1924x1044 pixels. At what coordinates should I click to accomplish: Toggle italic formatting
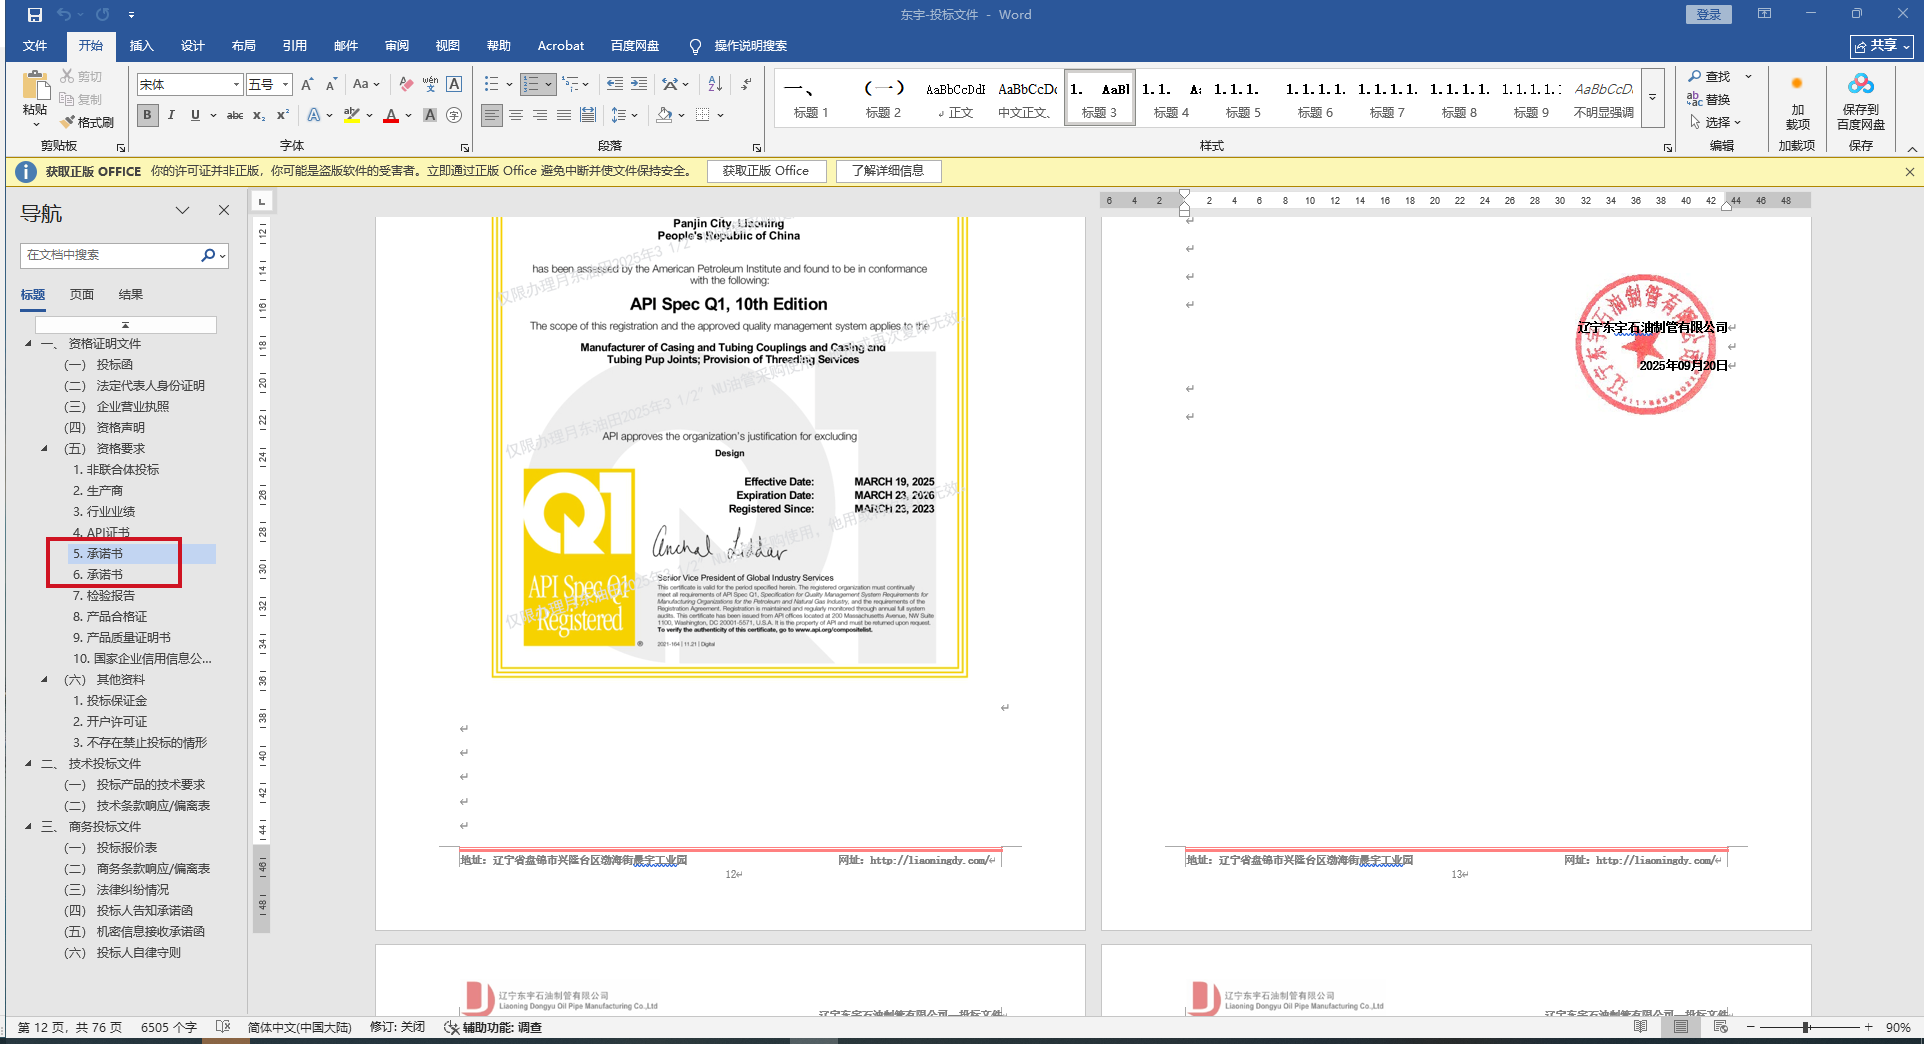171,115
